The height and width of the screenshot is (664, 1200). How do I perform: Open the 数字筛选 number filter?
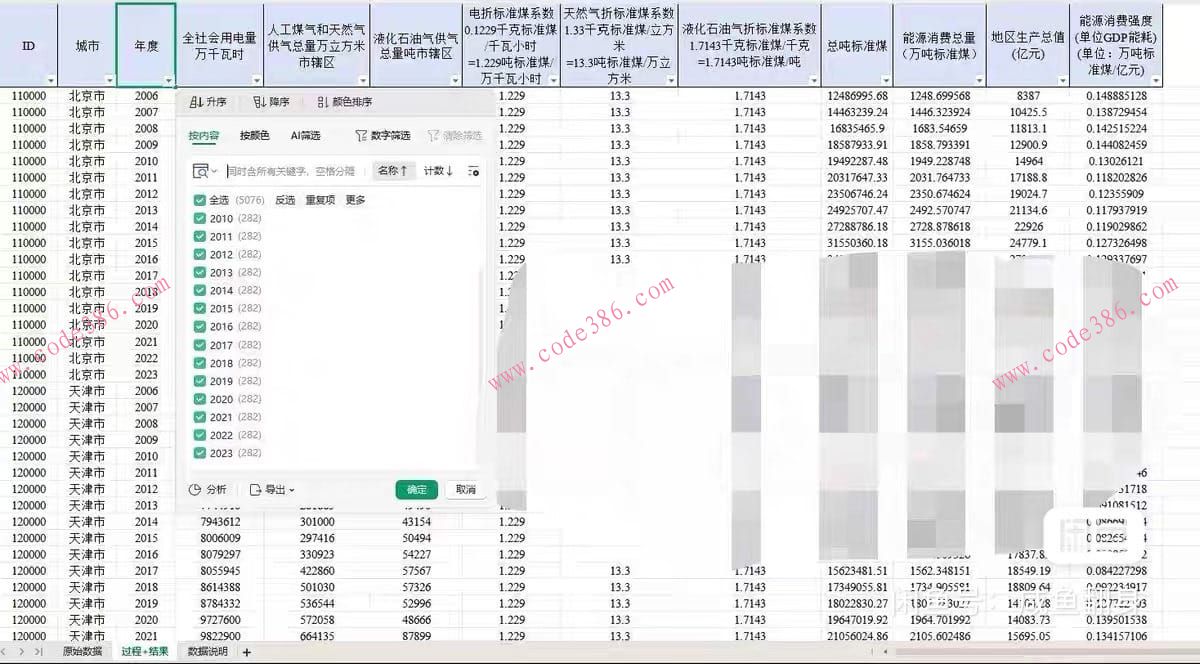[383, 135]
